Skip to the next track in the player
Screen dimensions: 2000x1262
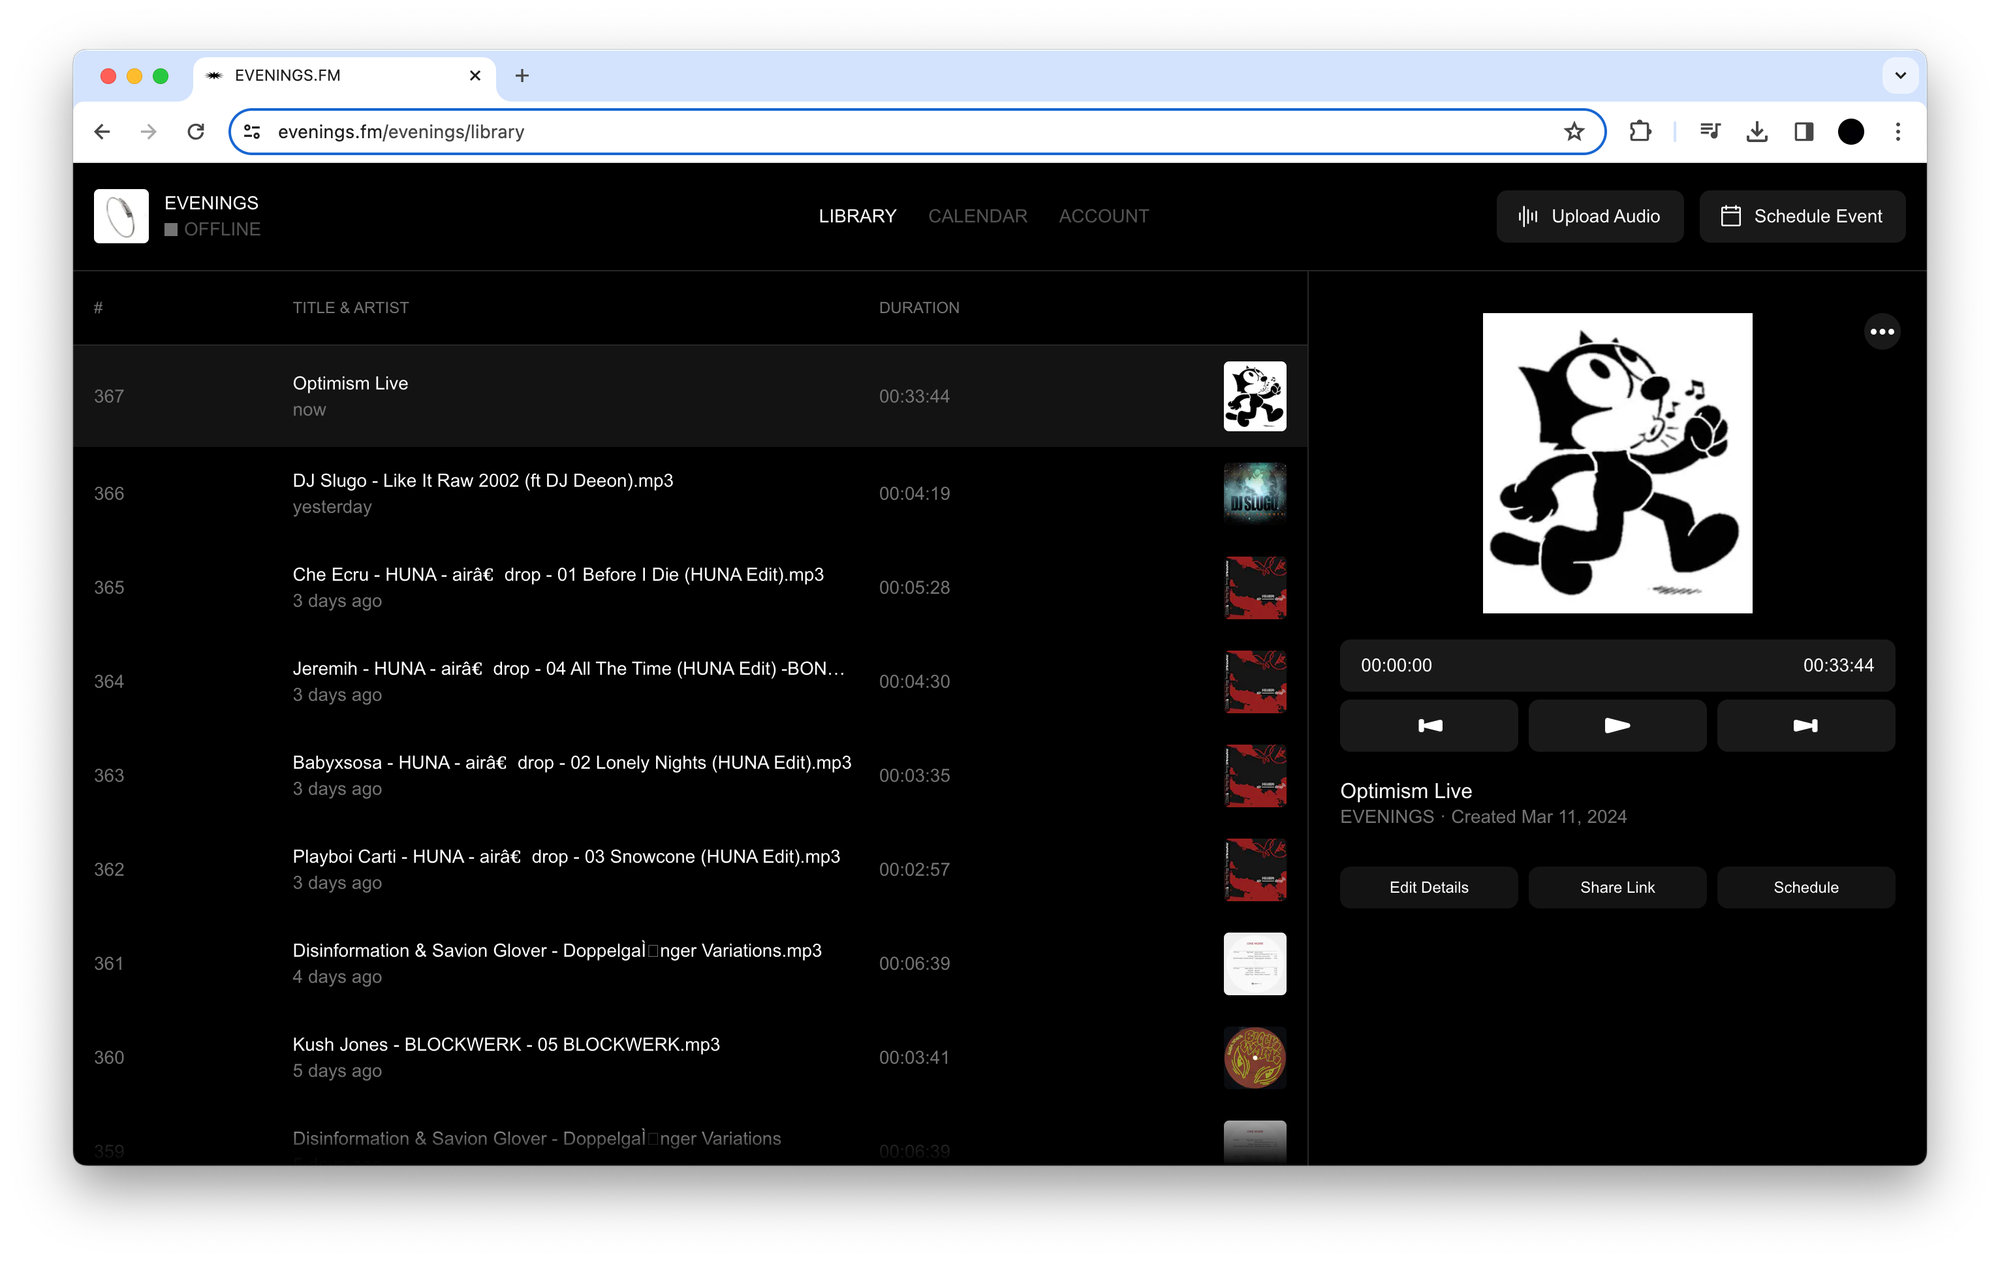[1805, 725]
